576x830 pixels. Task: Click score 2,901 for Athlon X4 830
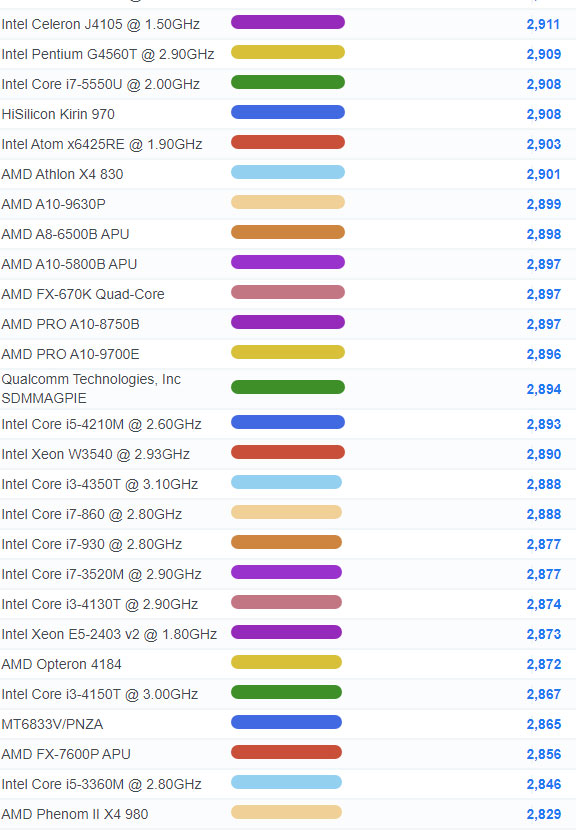click(543, 174)
